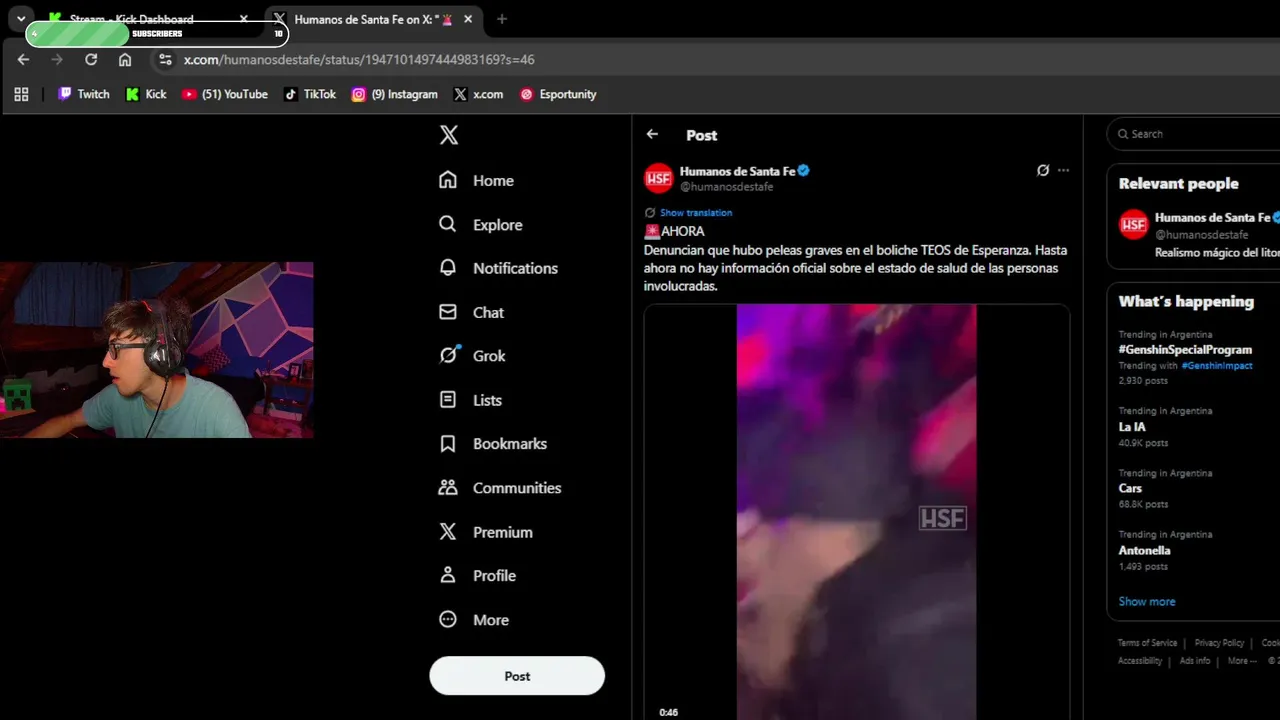Click the back arrow beside Post
The height and width of the screenshot is (720, 1280).
[x=652, y=134]
